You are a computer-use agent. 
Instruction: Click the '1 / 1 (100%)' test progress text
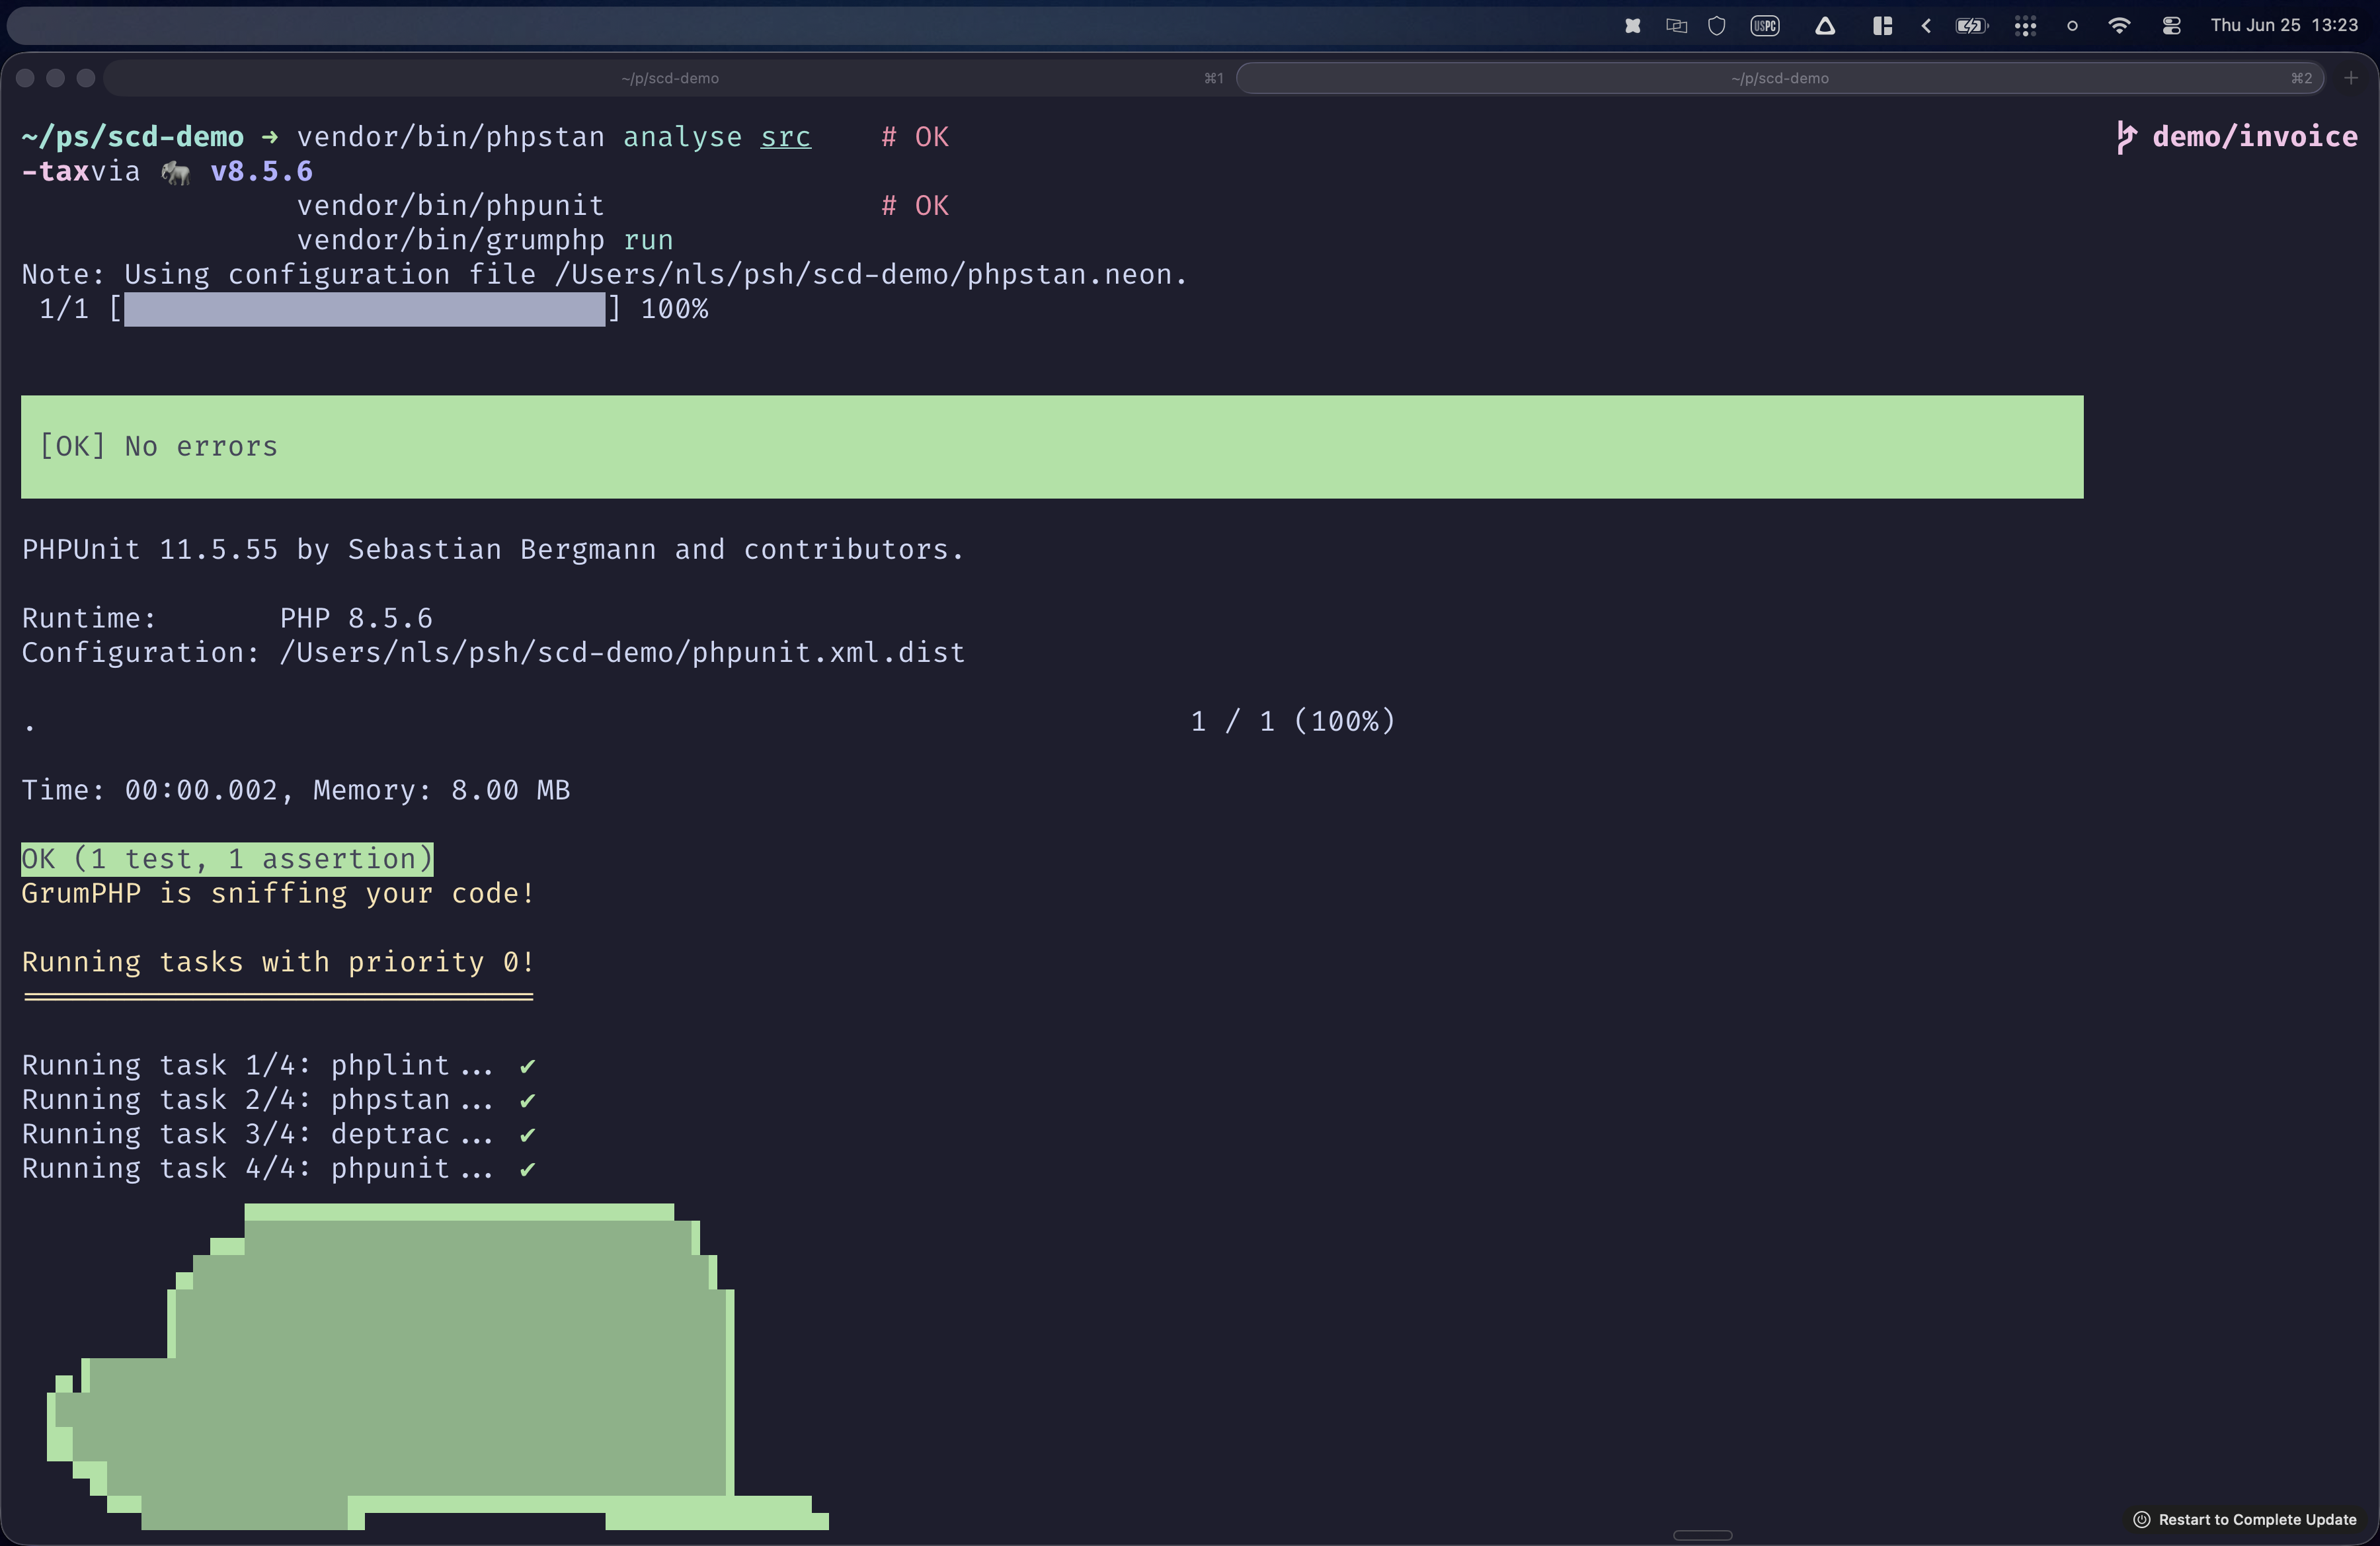tap(1292, 721)
